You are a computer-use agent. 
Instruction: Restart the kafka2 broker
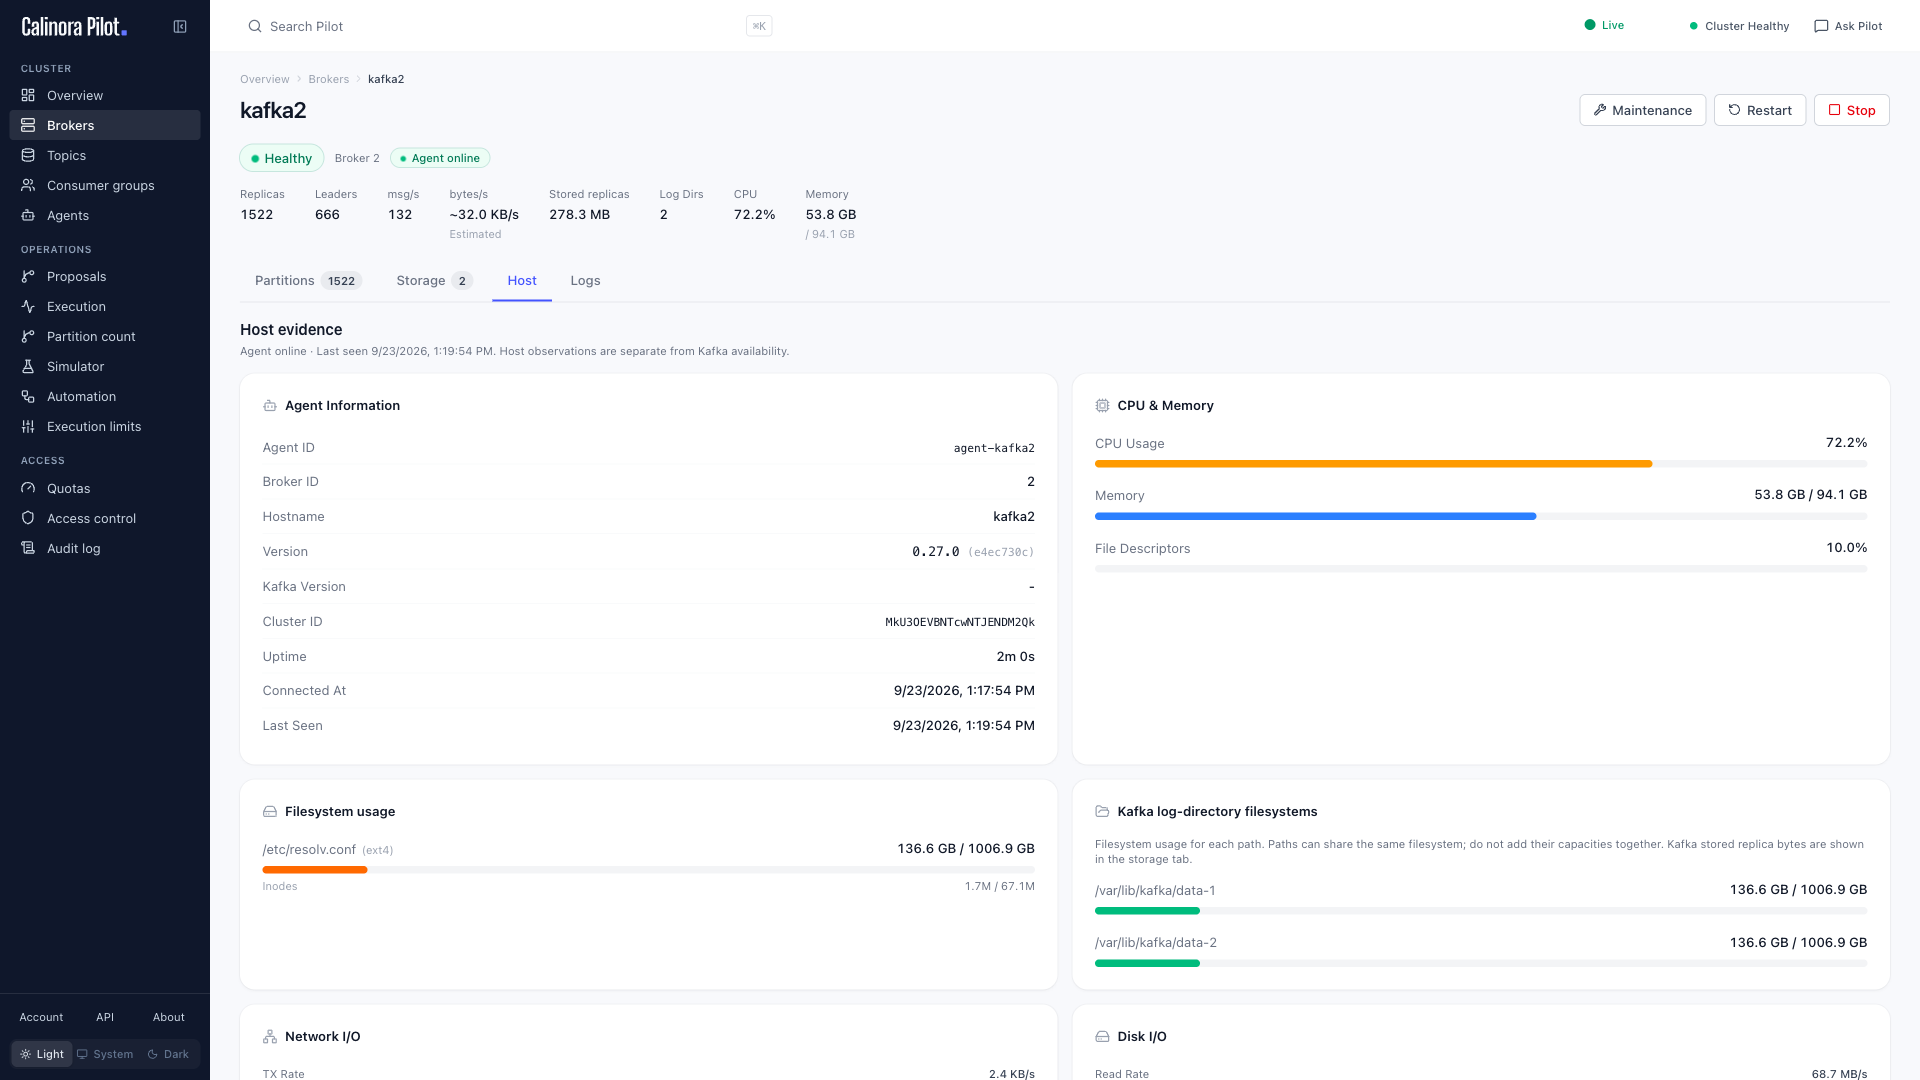[x=1759, y=110]
